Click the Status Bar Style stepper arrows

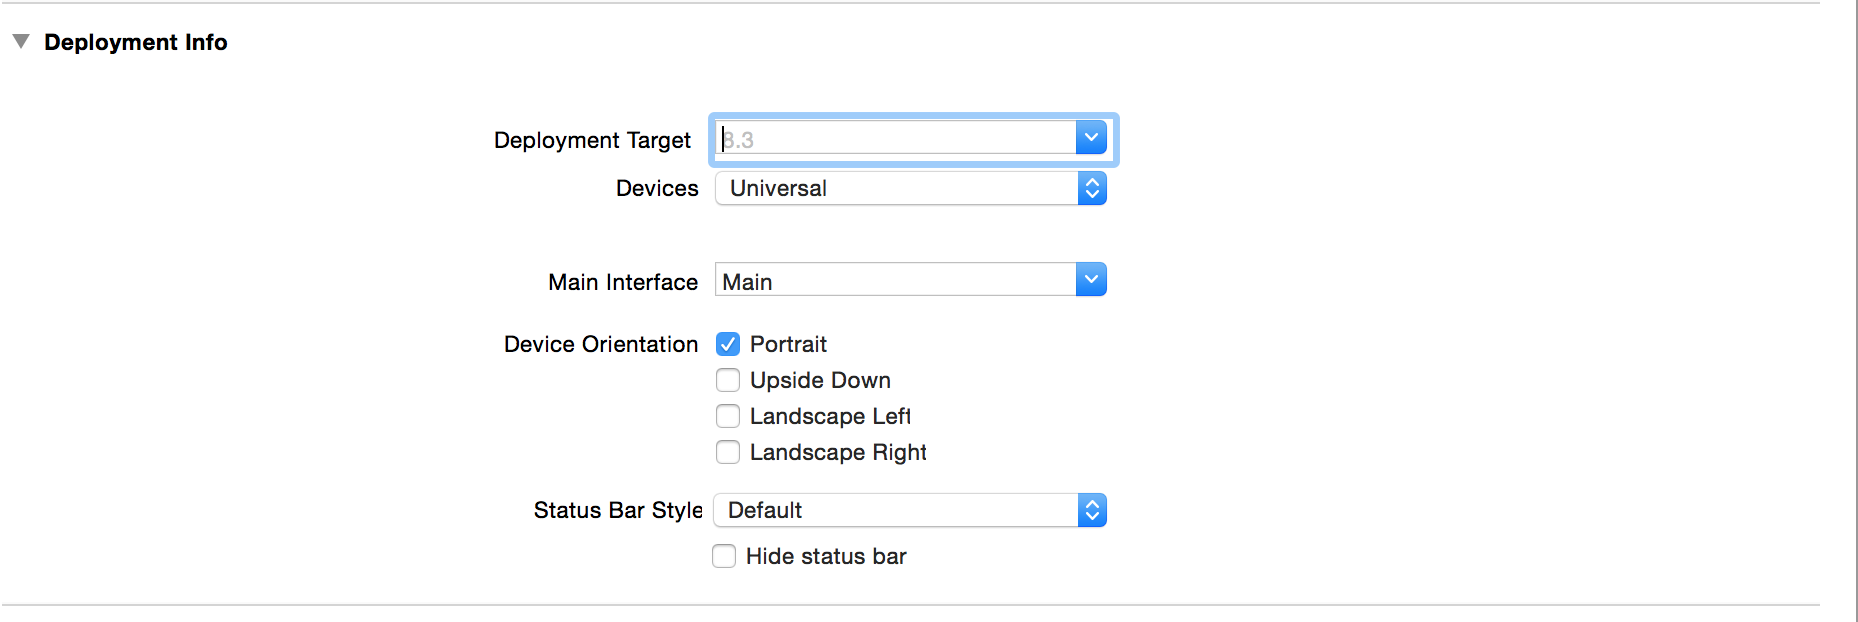coord(1092,510)
